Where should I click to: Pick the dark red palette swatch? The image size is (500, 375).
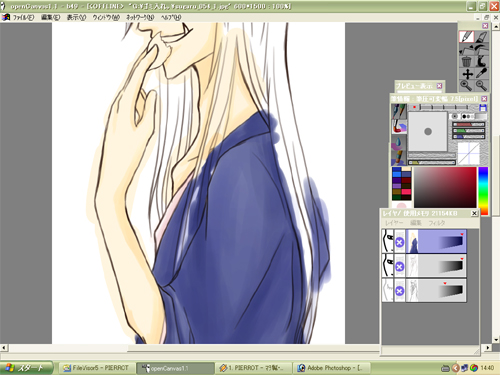pos(406,180)
